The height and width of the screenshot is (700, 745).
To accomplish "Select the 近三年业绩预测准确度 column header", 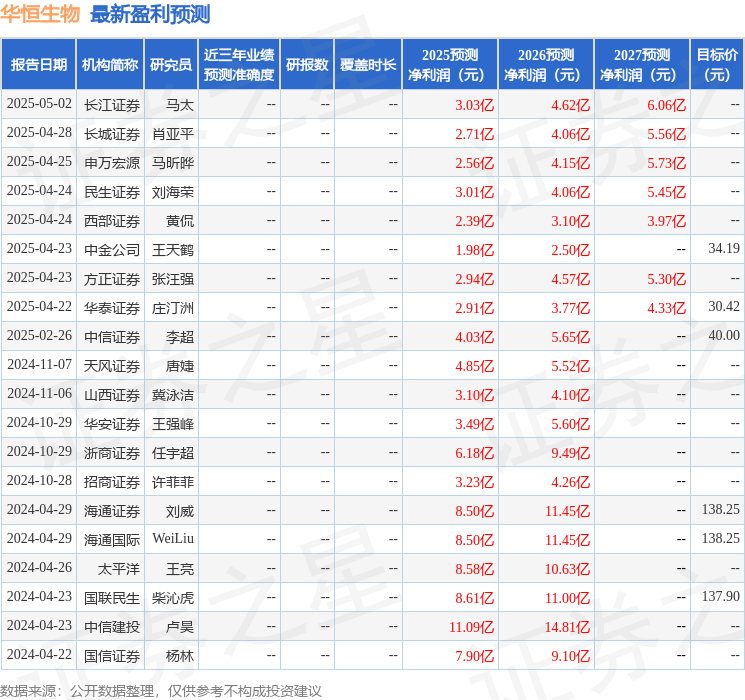I will tap(239, 64).
